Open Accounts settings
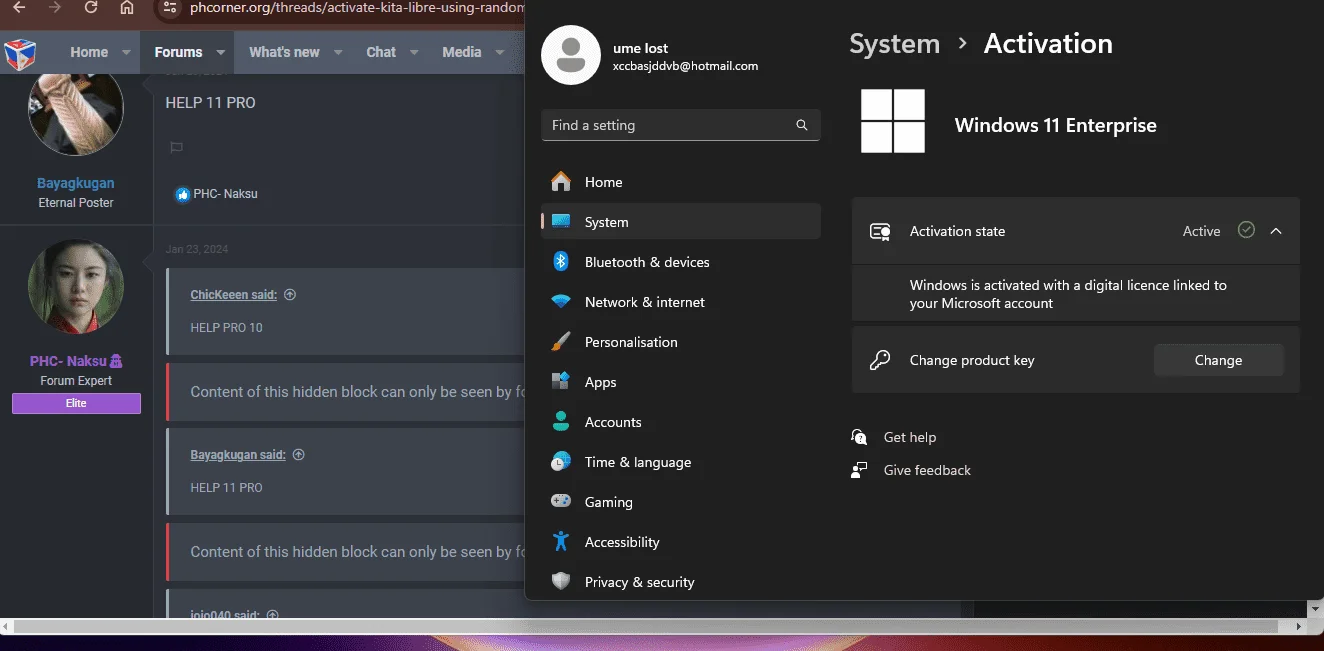The width and height of the screenshot is (1324, 651). [x=681, y=422]
